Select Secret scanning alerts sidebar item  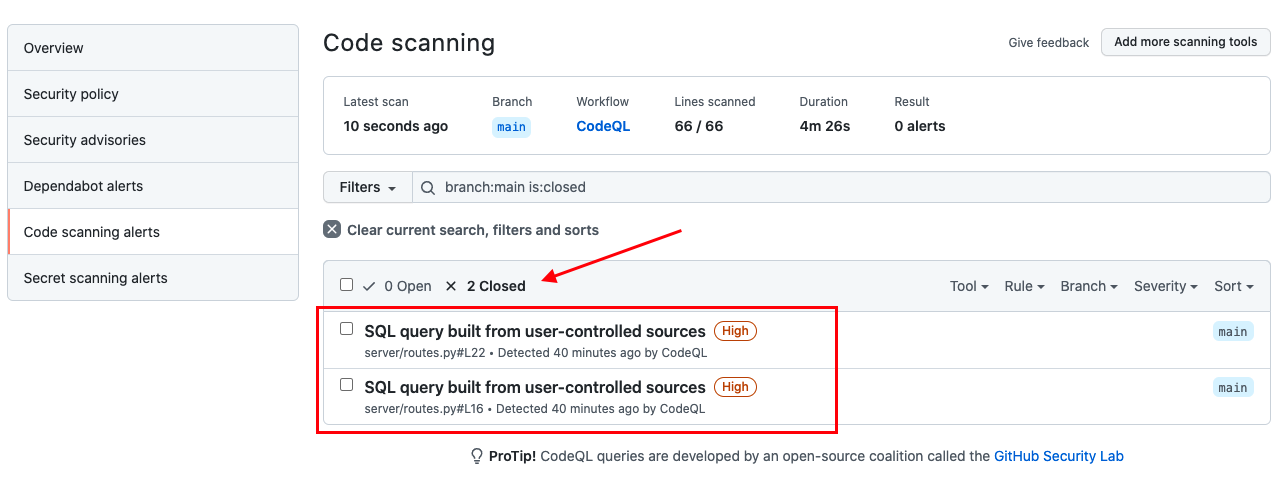click(153, 278)
